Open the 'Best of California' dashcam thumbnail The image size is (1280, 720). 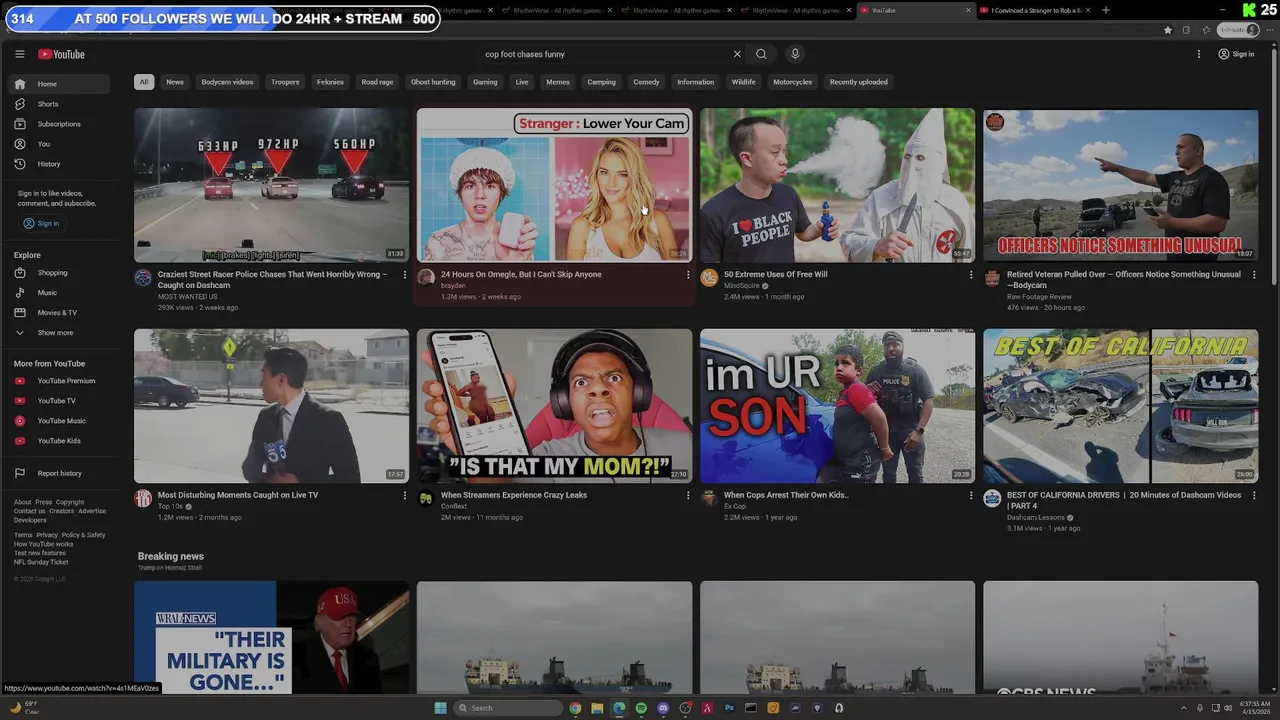click(x=1120, y=406)
